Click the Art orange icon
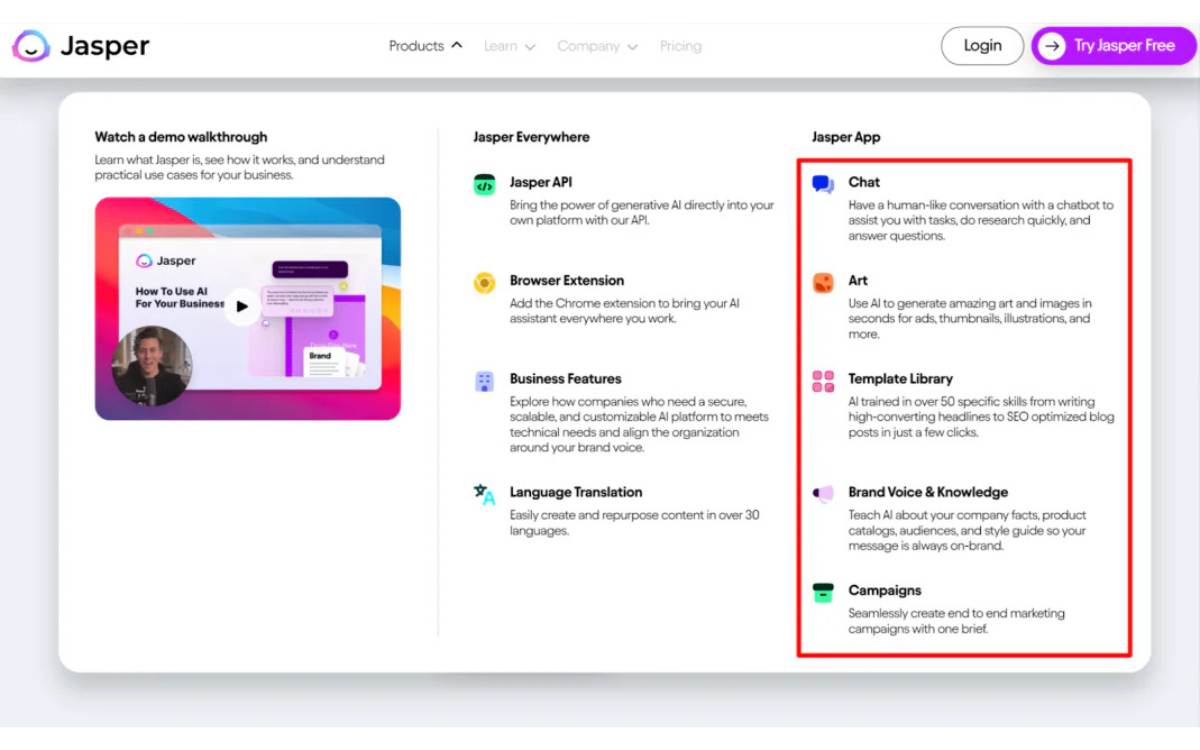Image resolution: width=1200 pixels, height=750 pixels. point(823,282)
